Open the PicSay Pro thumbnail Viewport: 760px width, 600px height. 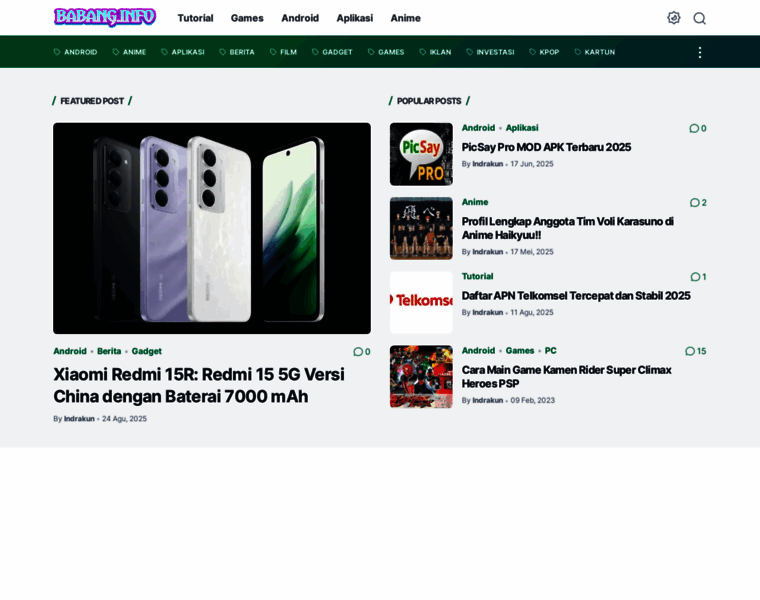[421, 154]
